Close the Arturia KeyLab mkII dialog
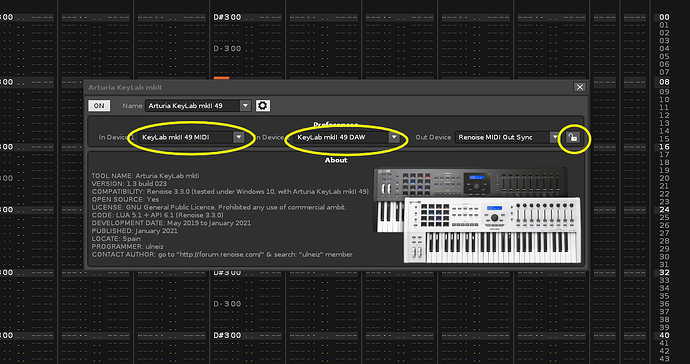Image resolution: width=690 pixels, height=364 pixels. point(580,87)
